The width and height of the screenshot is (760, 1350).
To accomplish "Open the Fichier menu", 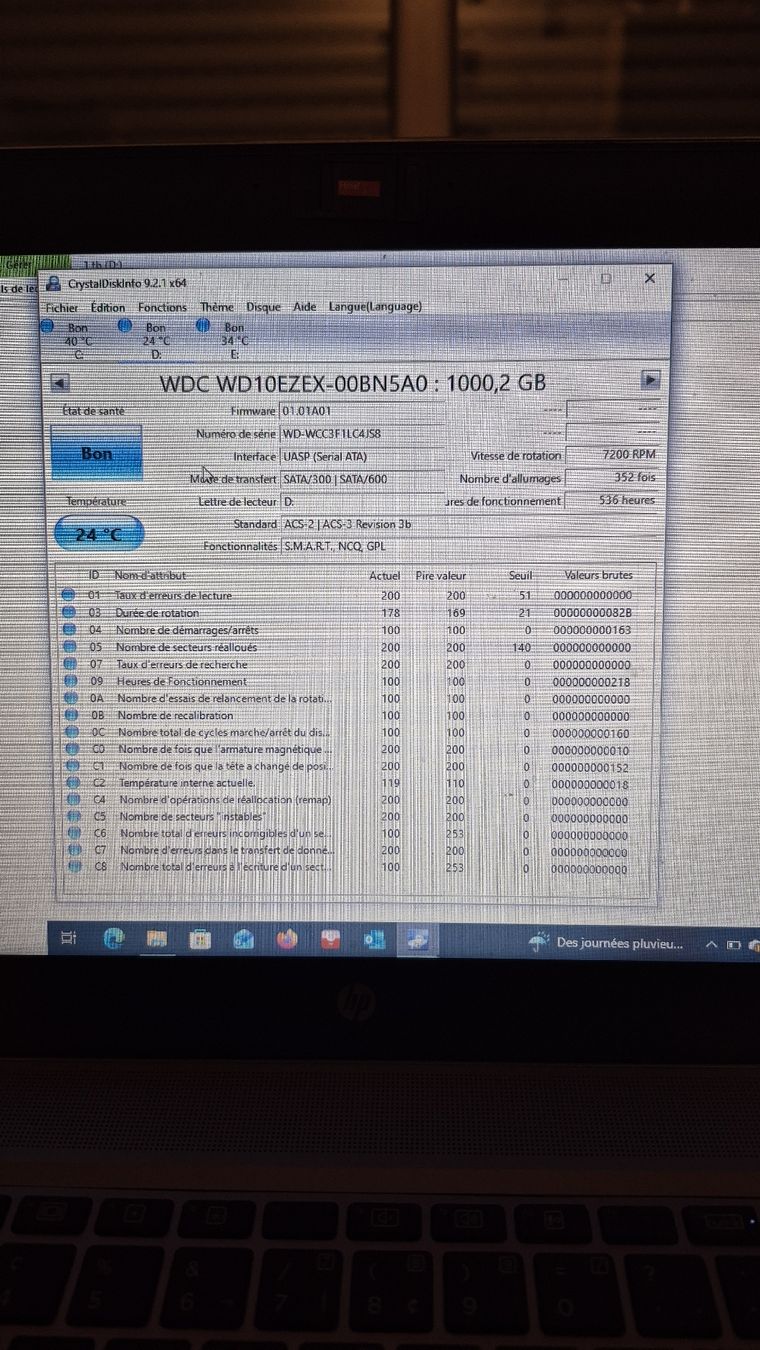I will [61, 308].
